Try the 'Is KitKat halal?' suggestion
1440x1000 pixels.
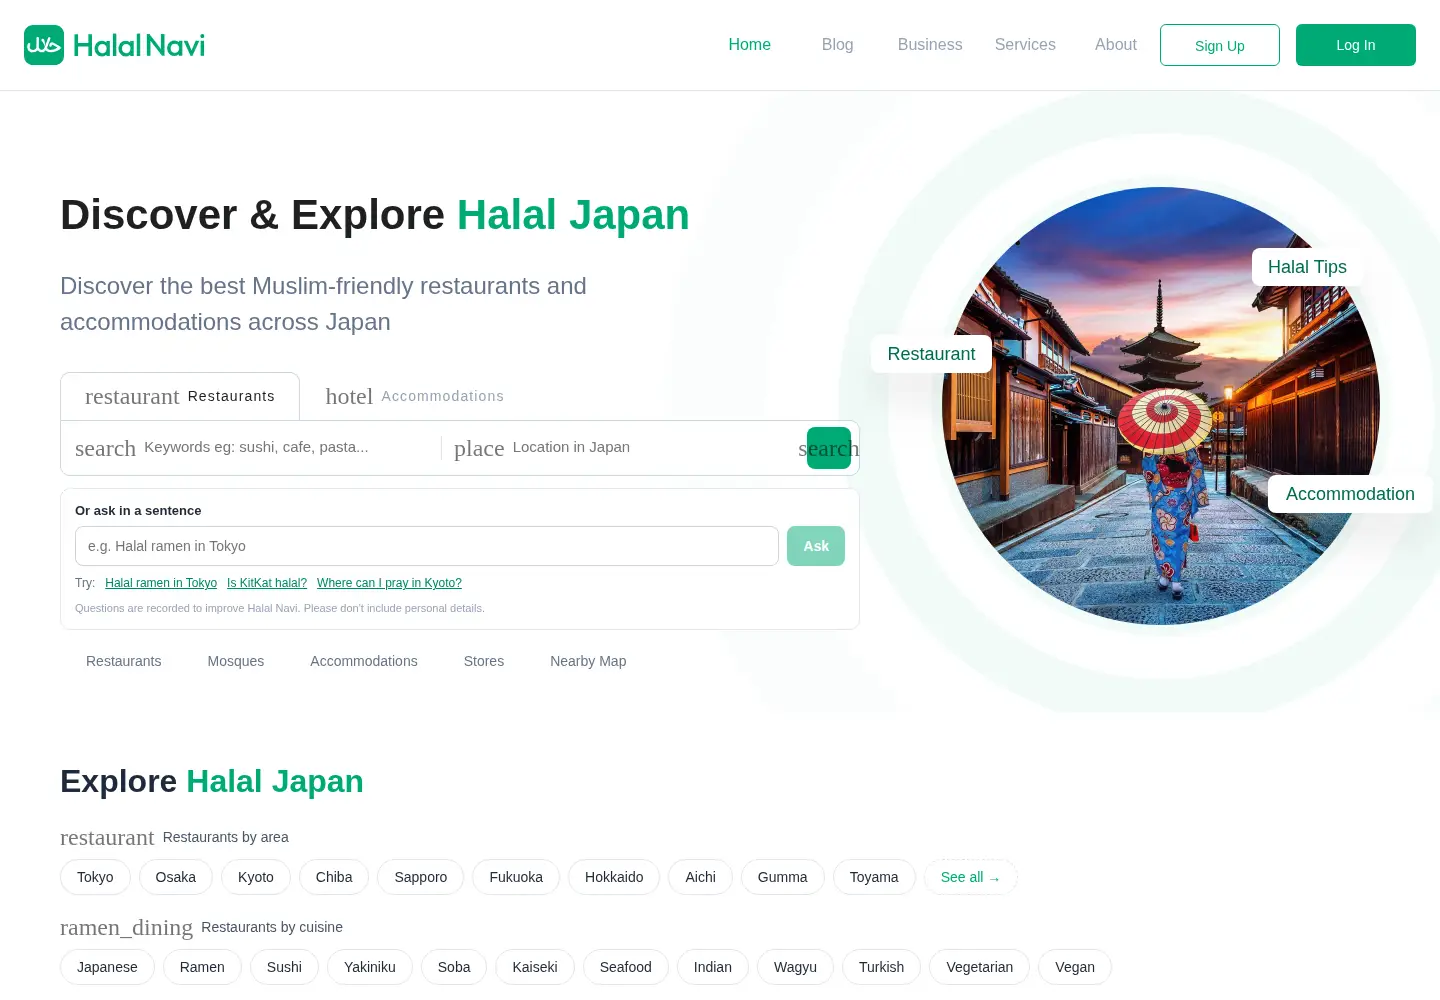click(267, 583)
